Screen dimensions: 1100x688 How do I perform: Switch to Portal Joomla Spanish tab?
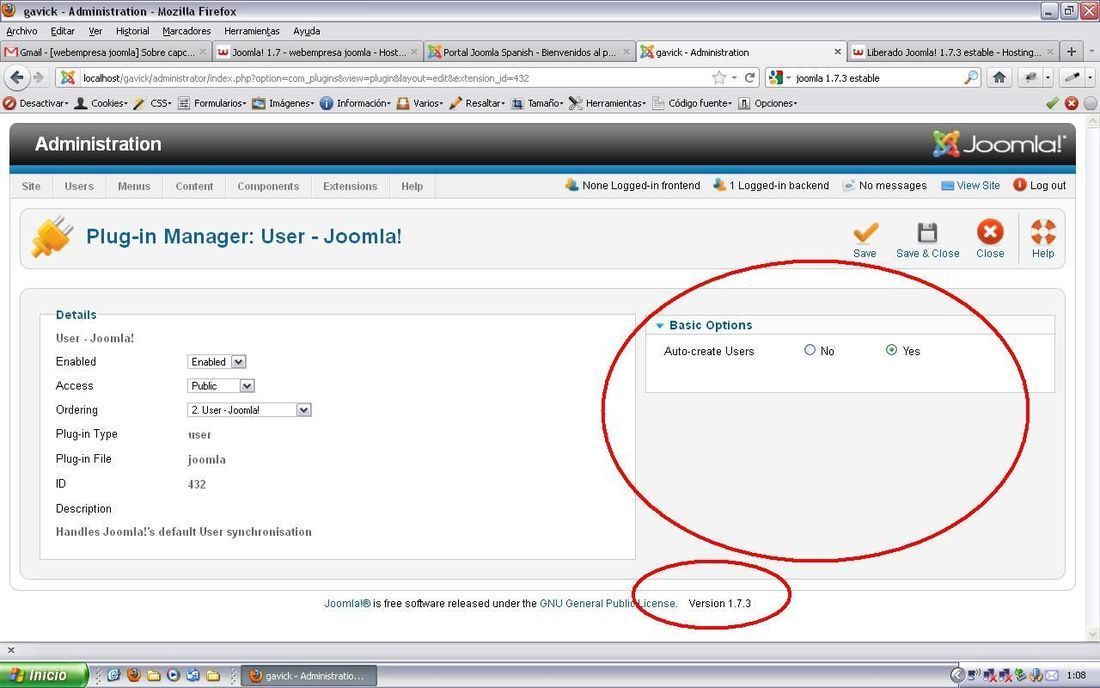coord(528,52)
